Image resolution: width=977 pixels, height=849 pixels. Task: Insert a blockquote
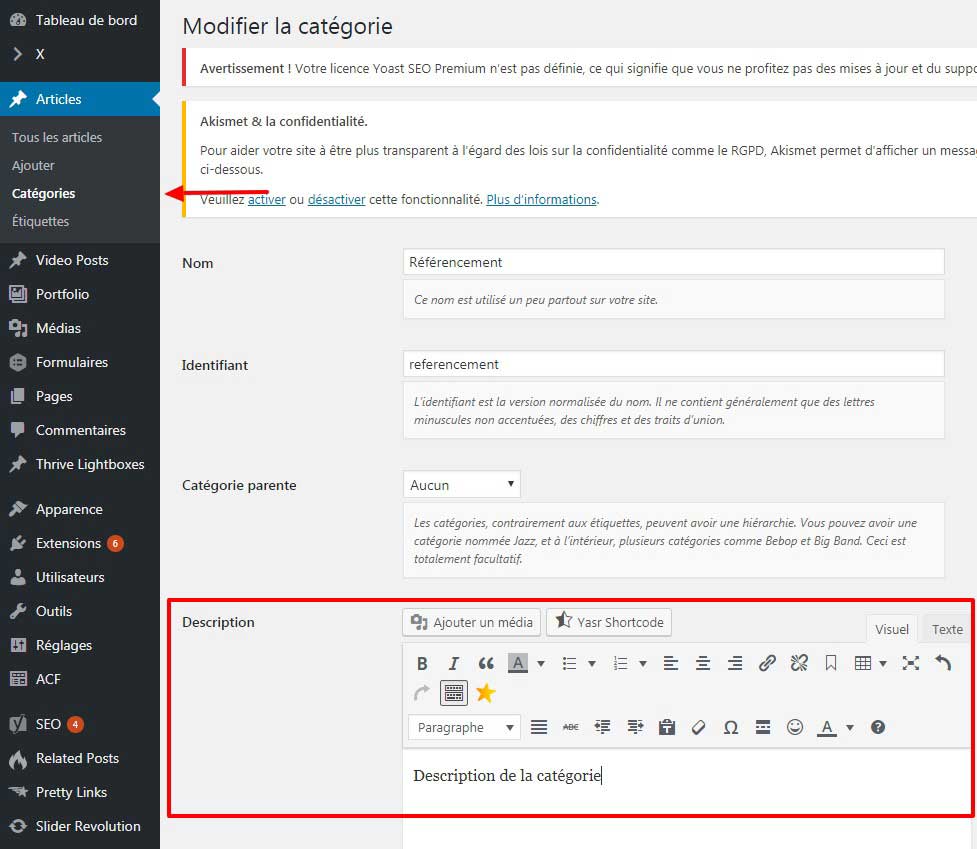486,663
